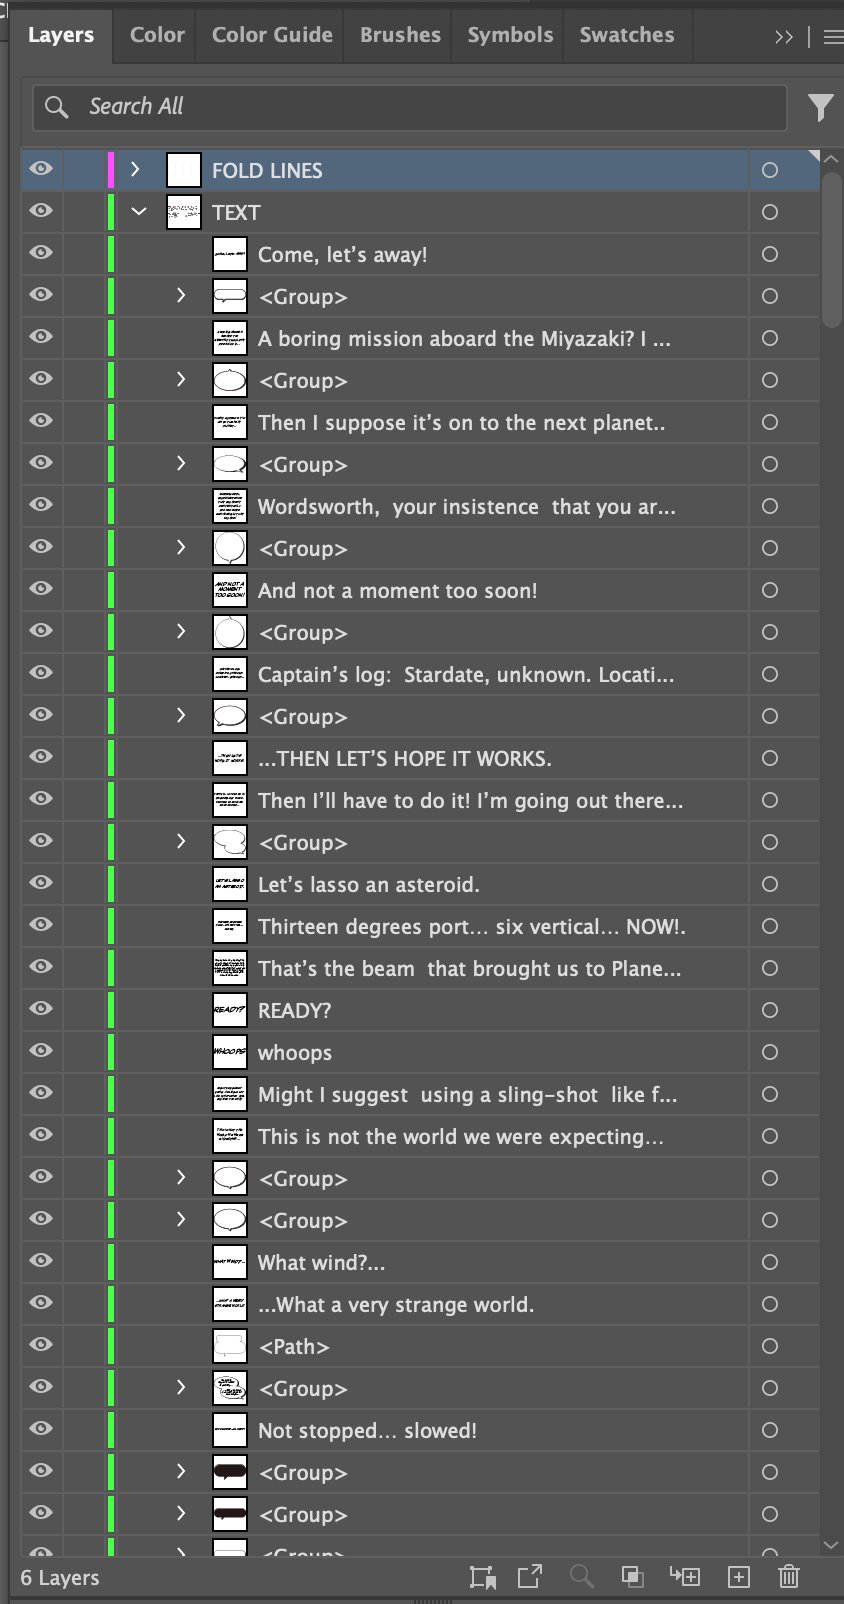844x1604 pixels.
Task: Open the Color Guide tab
Action: 272,35
